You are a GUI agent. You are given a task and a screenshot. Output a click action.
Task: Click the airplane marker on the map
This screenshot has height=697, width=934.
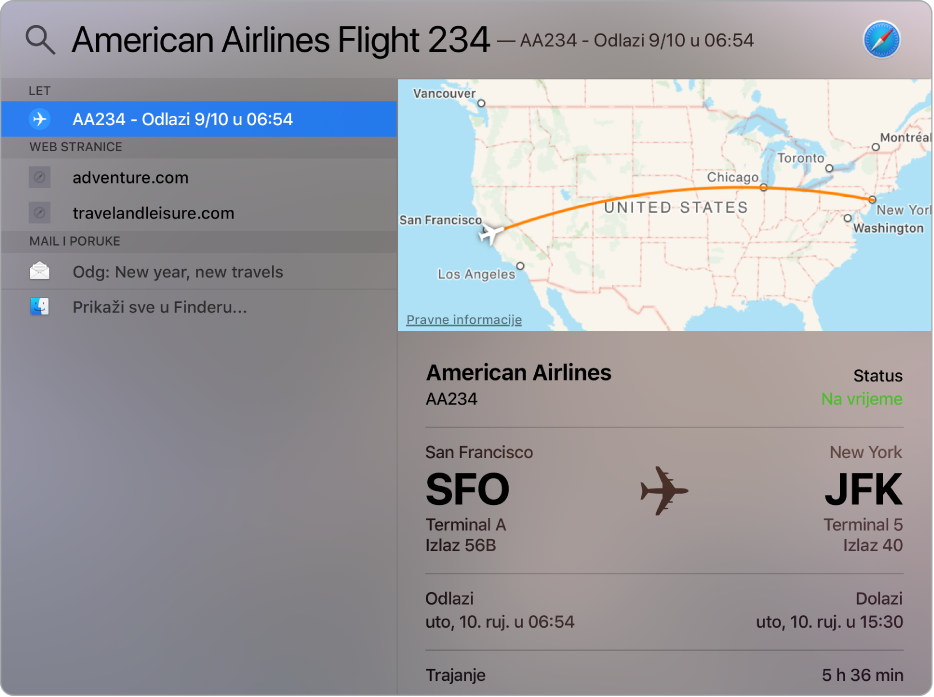490,235
